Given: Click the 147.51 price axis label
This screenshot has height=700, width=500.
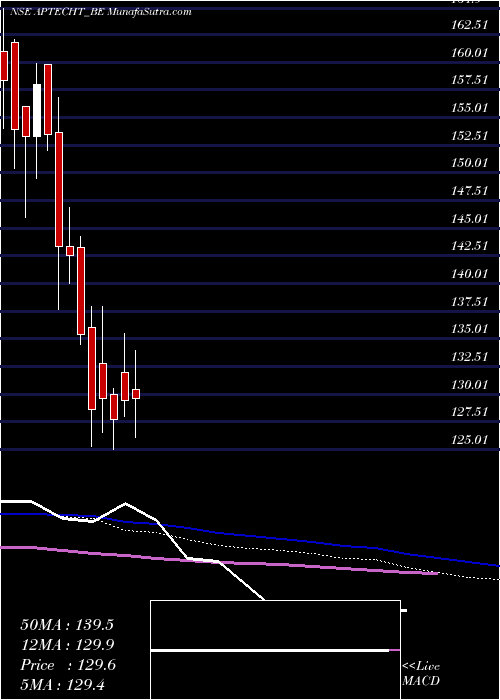Looking at the screenshot, I should [469, 191].
